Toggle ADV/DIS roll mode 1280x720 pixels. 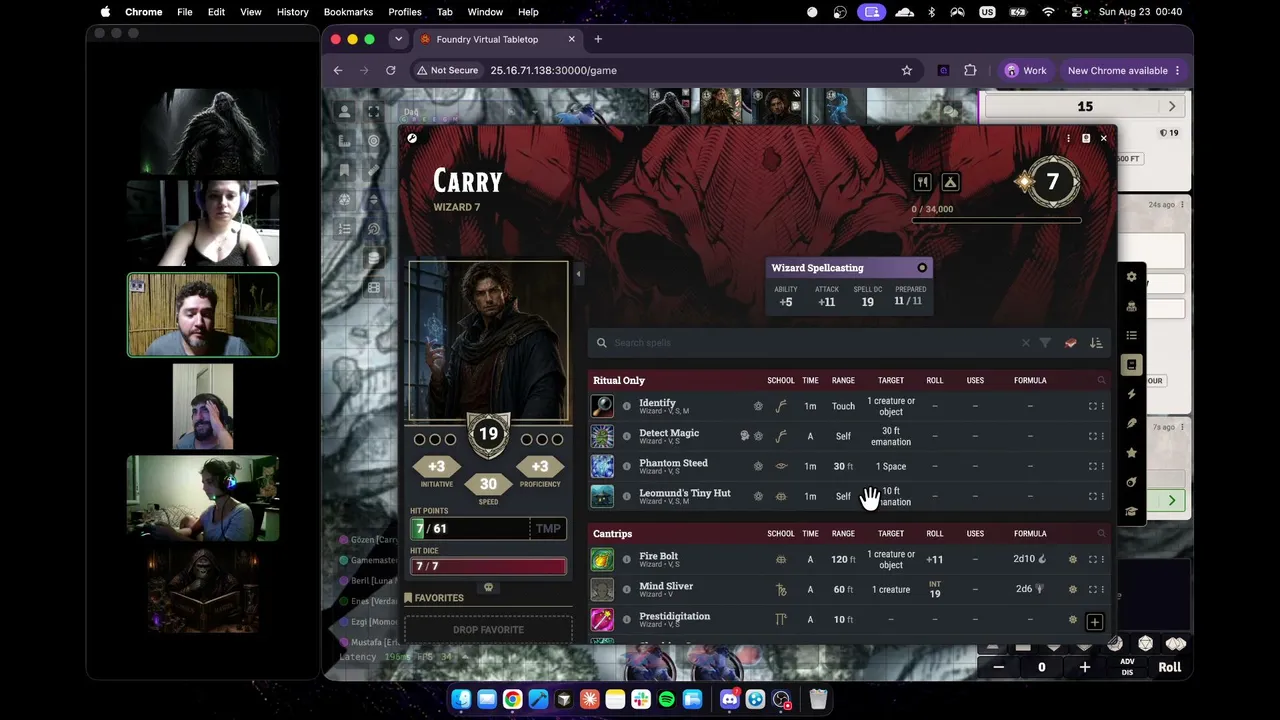[1127, 667]
